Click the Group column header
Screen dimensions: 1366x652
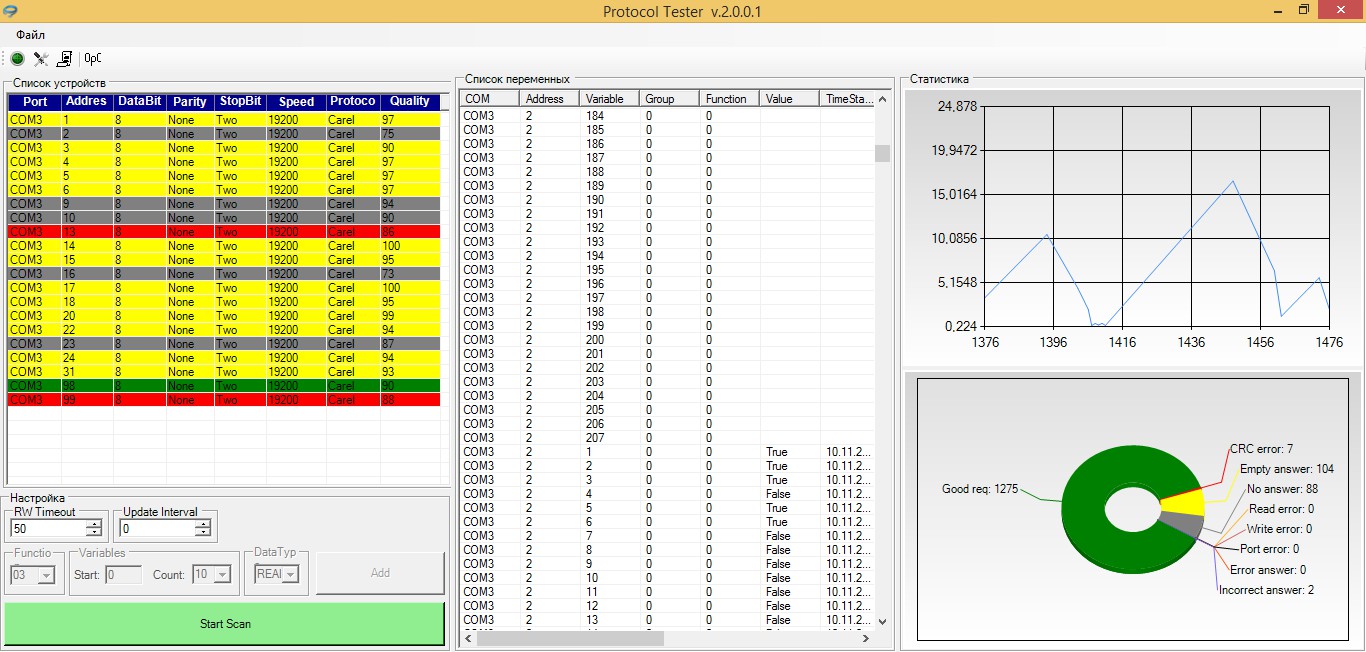click(670, 99)
